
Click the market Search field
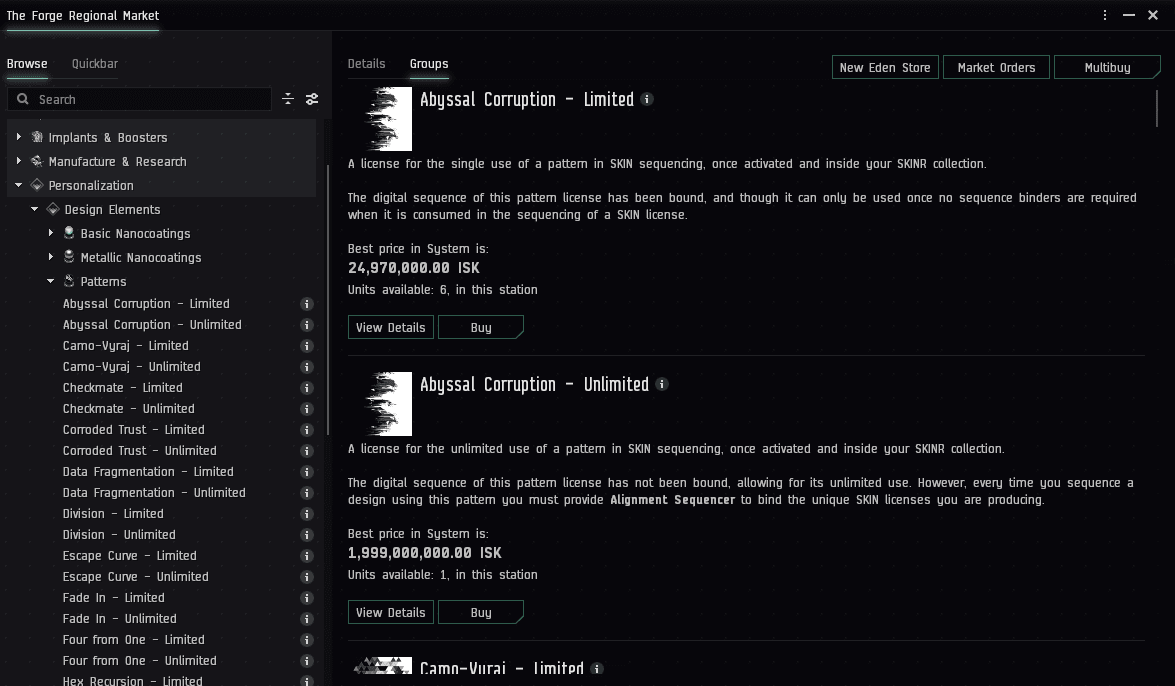click(150, 99)
